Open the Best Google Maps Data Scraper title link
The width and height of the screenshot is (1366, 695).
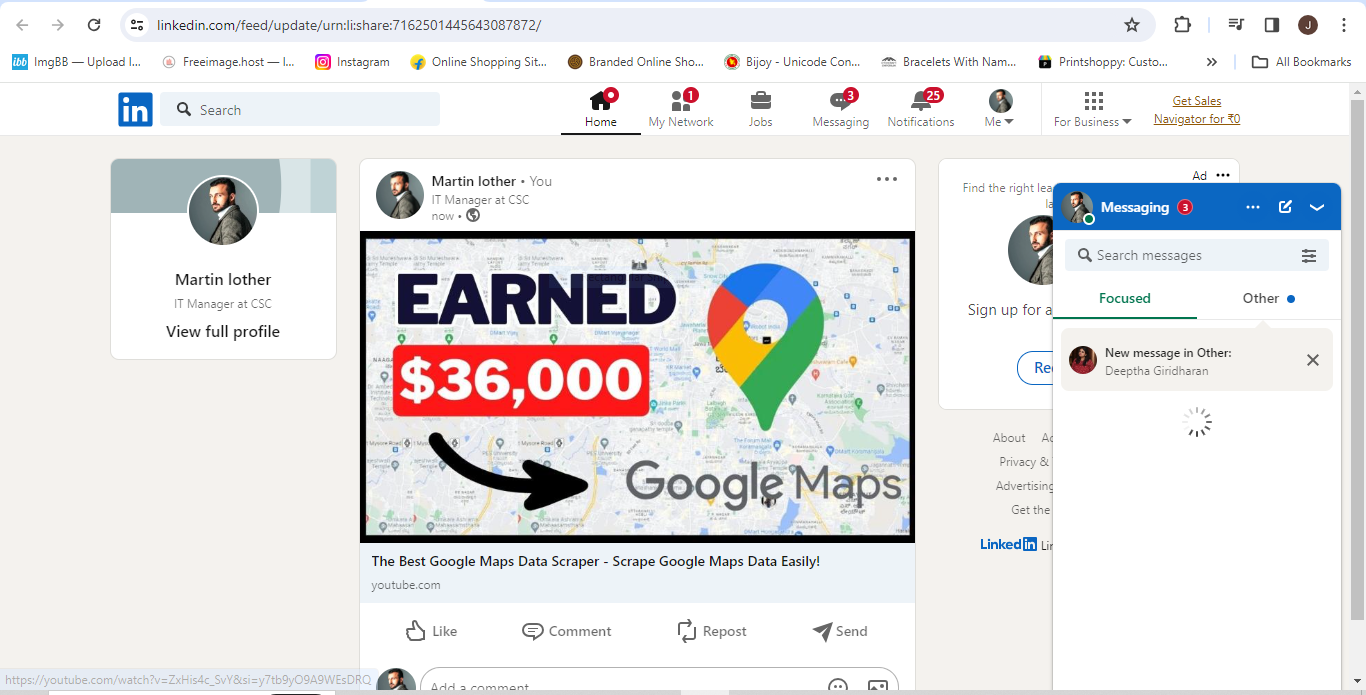(x=595, y=561)
